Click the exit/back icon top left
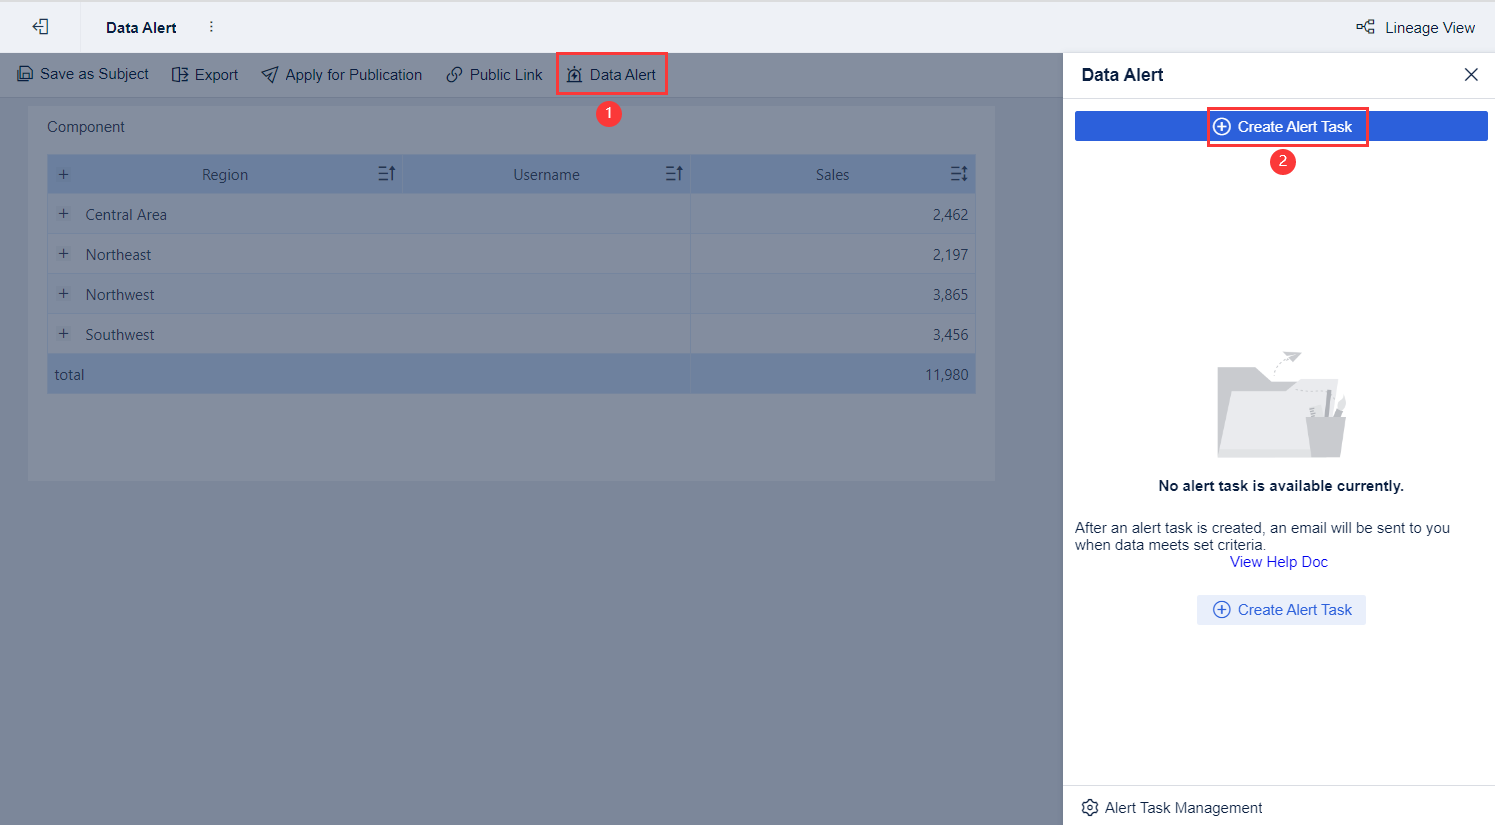 click(40, 27)
